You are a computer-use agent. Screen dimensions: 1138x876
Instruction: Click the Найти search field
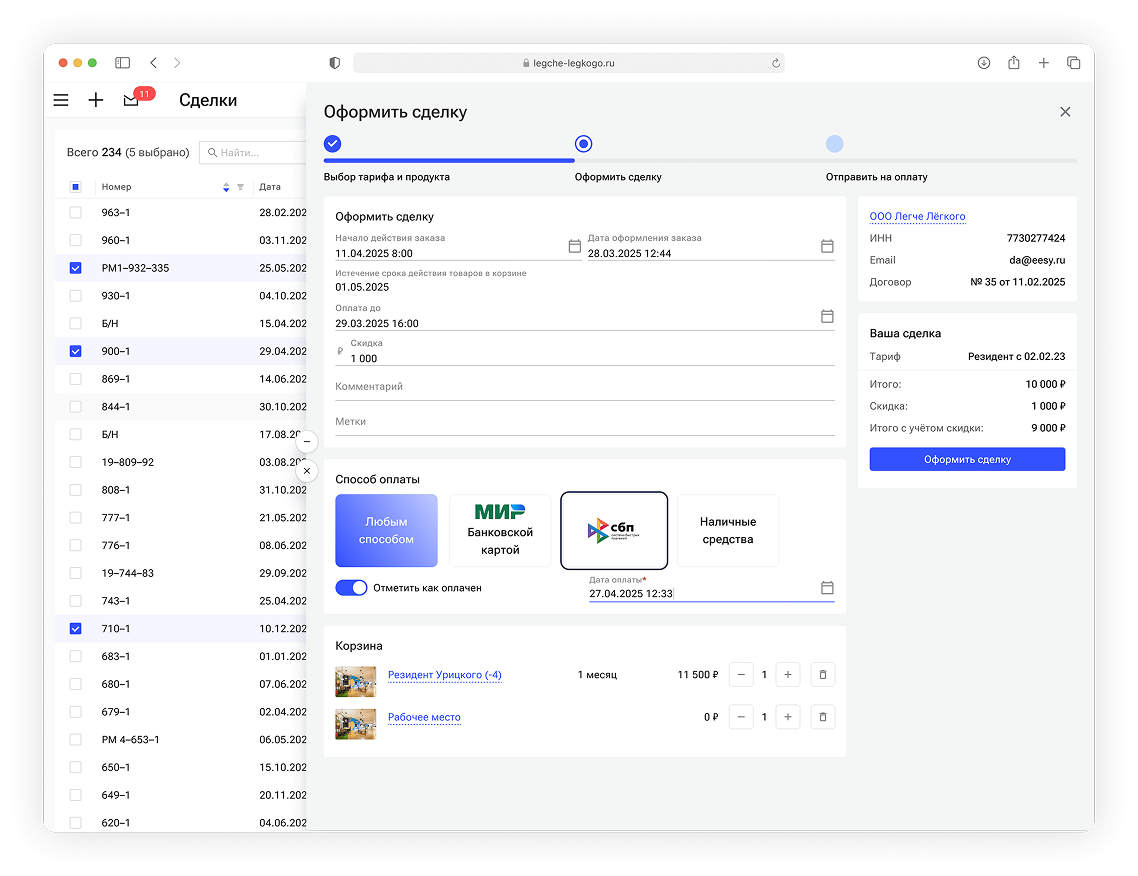[253, 152]
